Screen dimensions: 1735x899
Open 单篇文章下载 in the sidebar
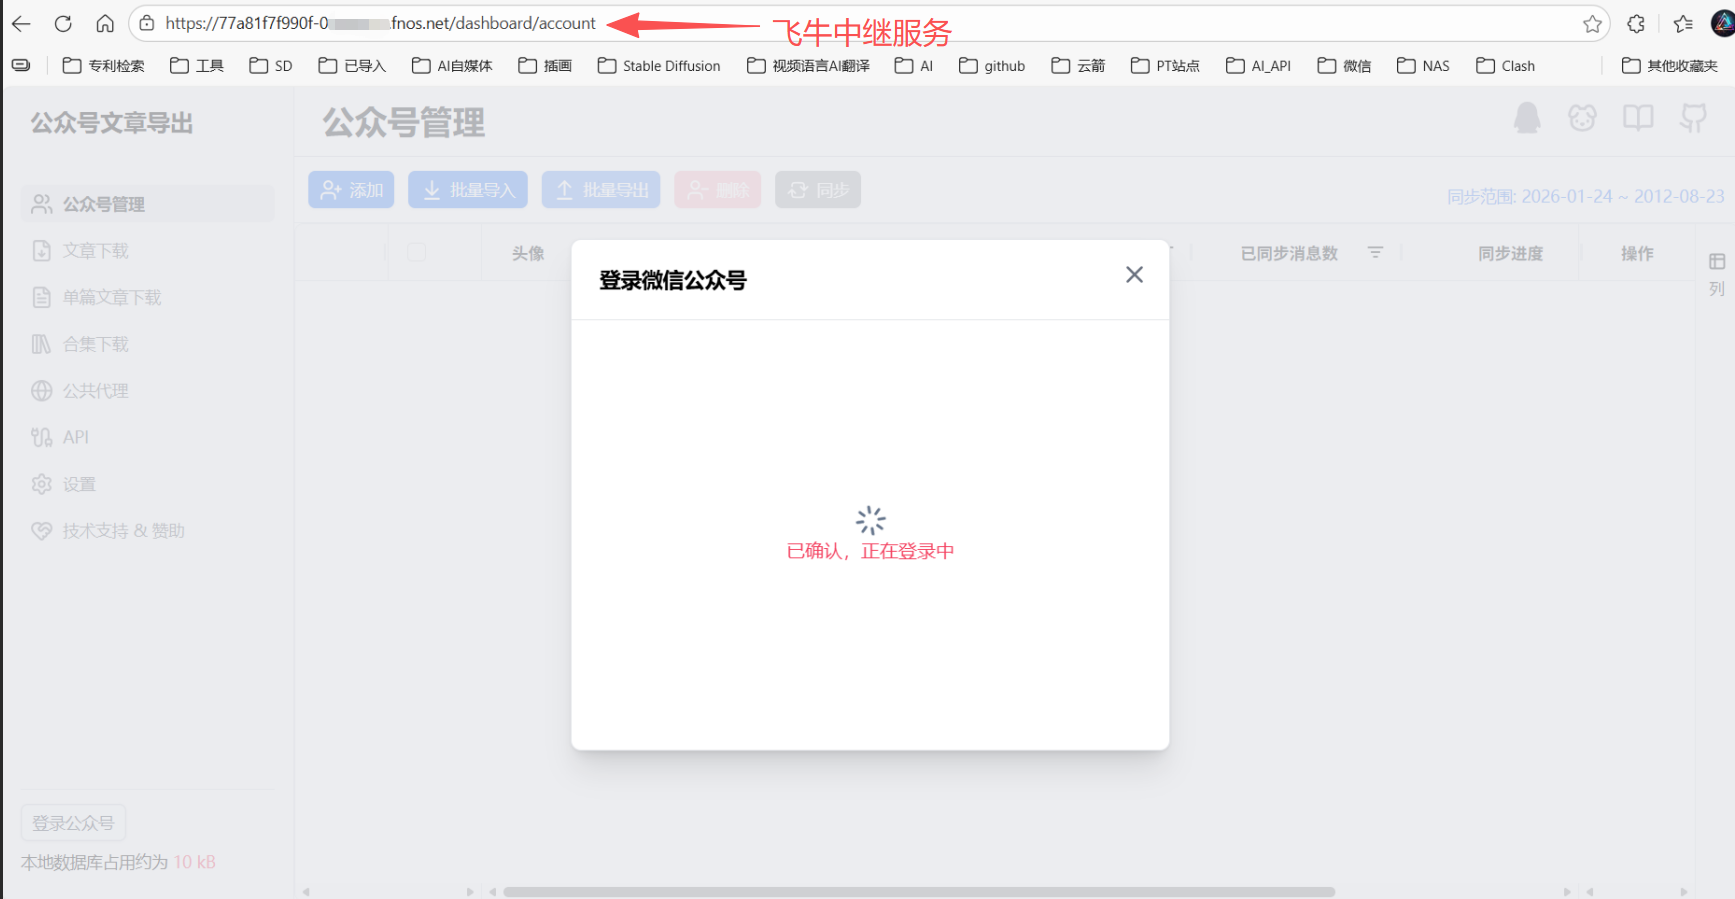(x=148, y=297)
